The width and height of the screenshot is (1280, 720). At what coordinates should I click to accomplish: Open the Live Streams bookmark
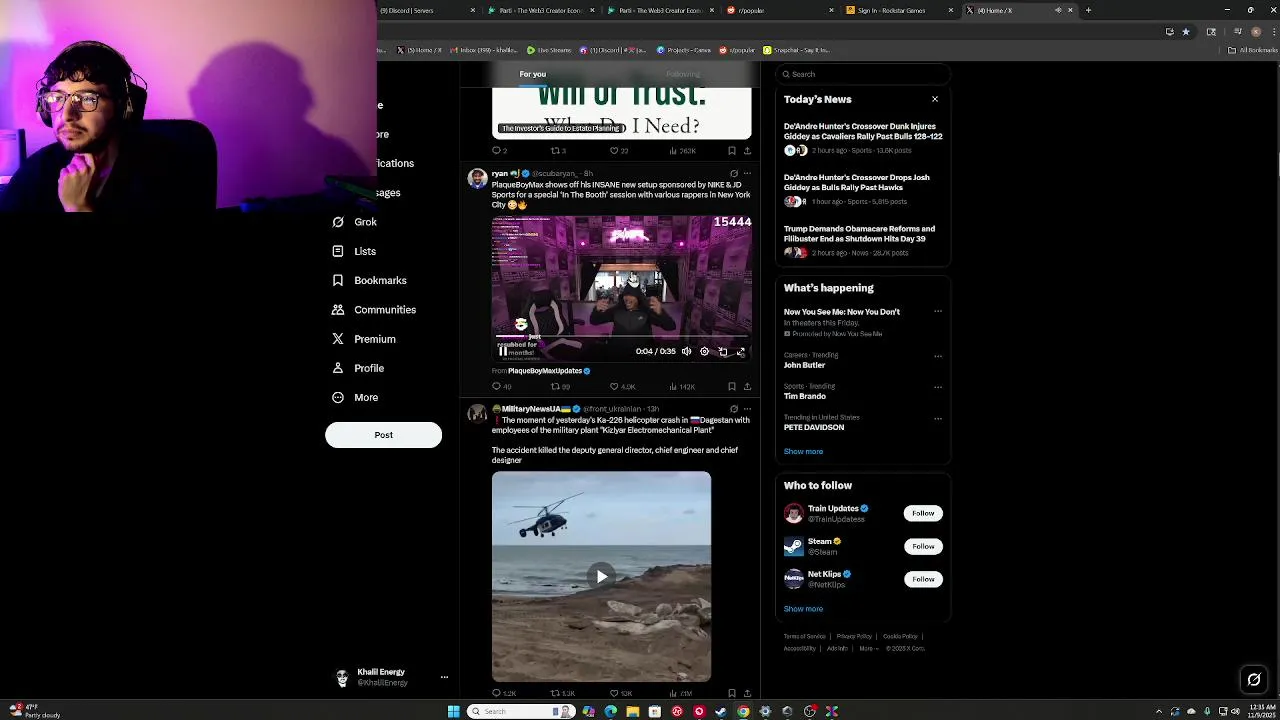[549, 50]
